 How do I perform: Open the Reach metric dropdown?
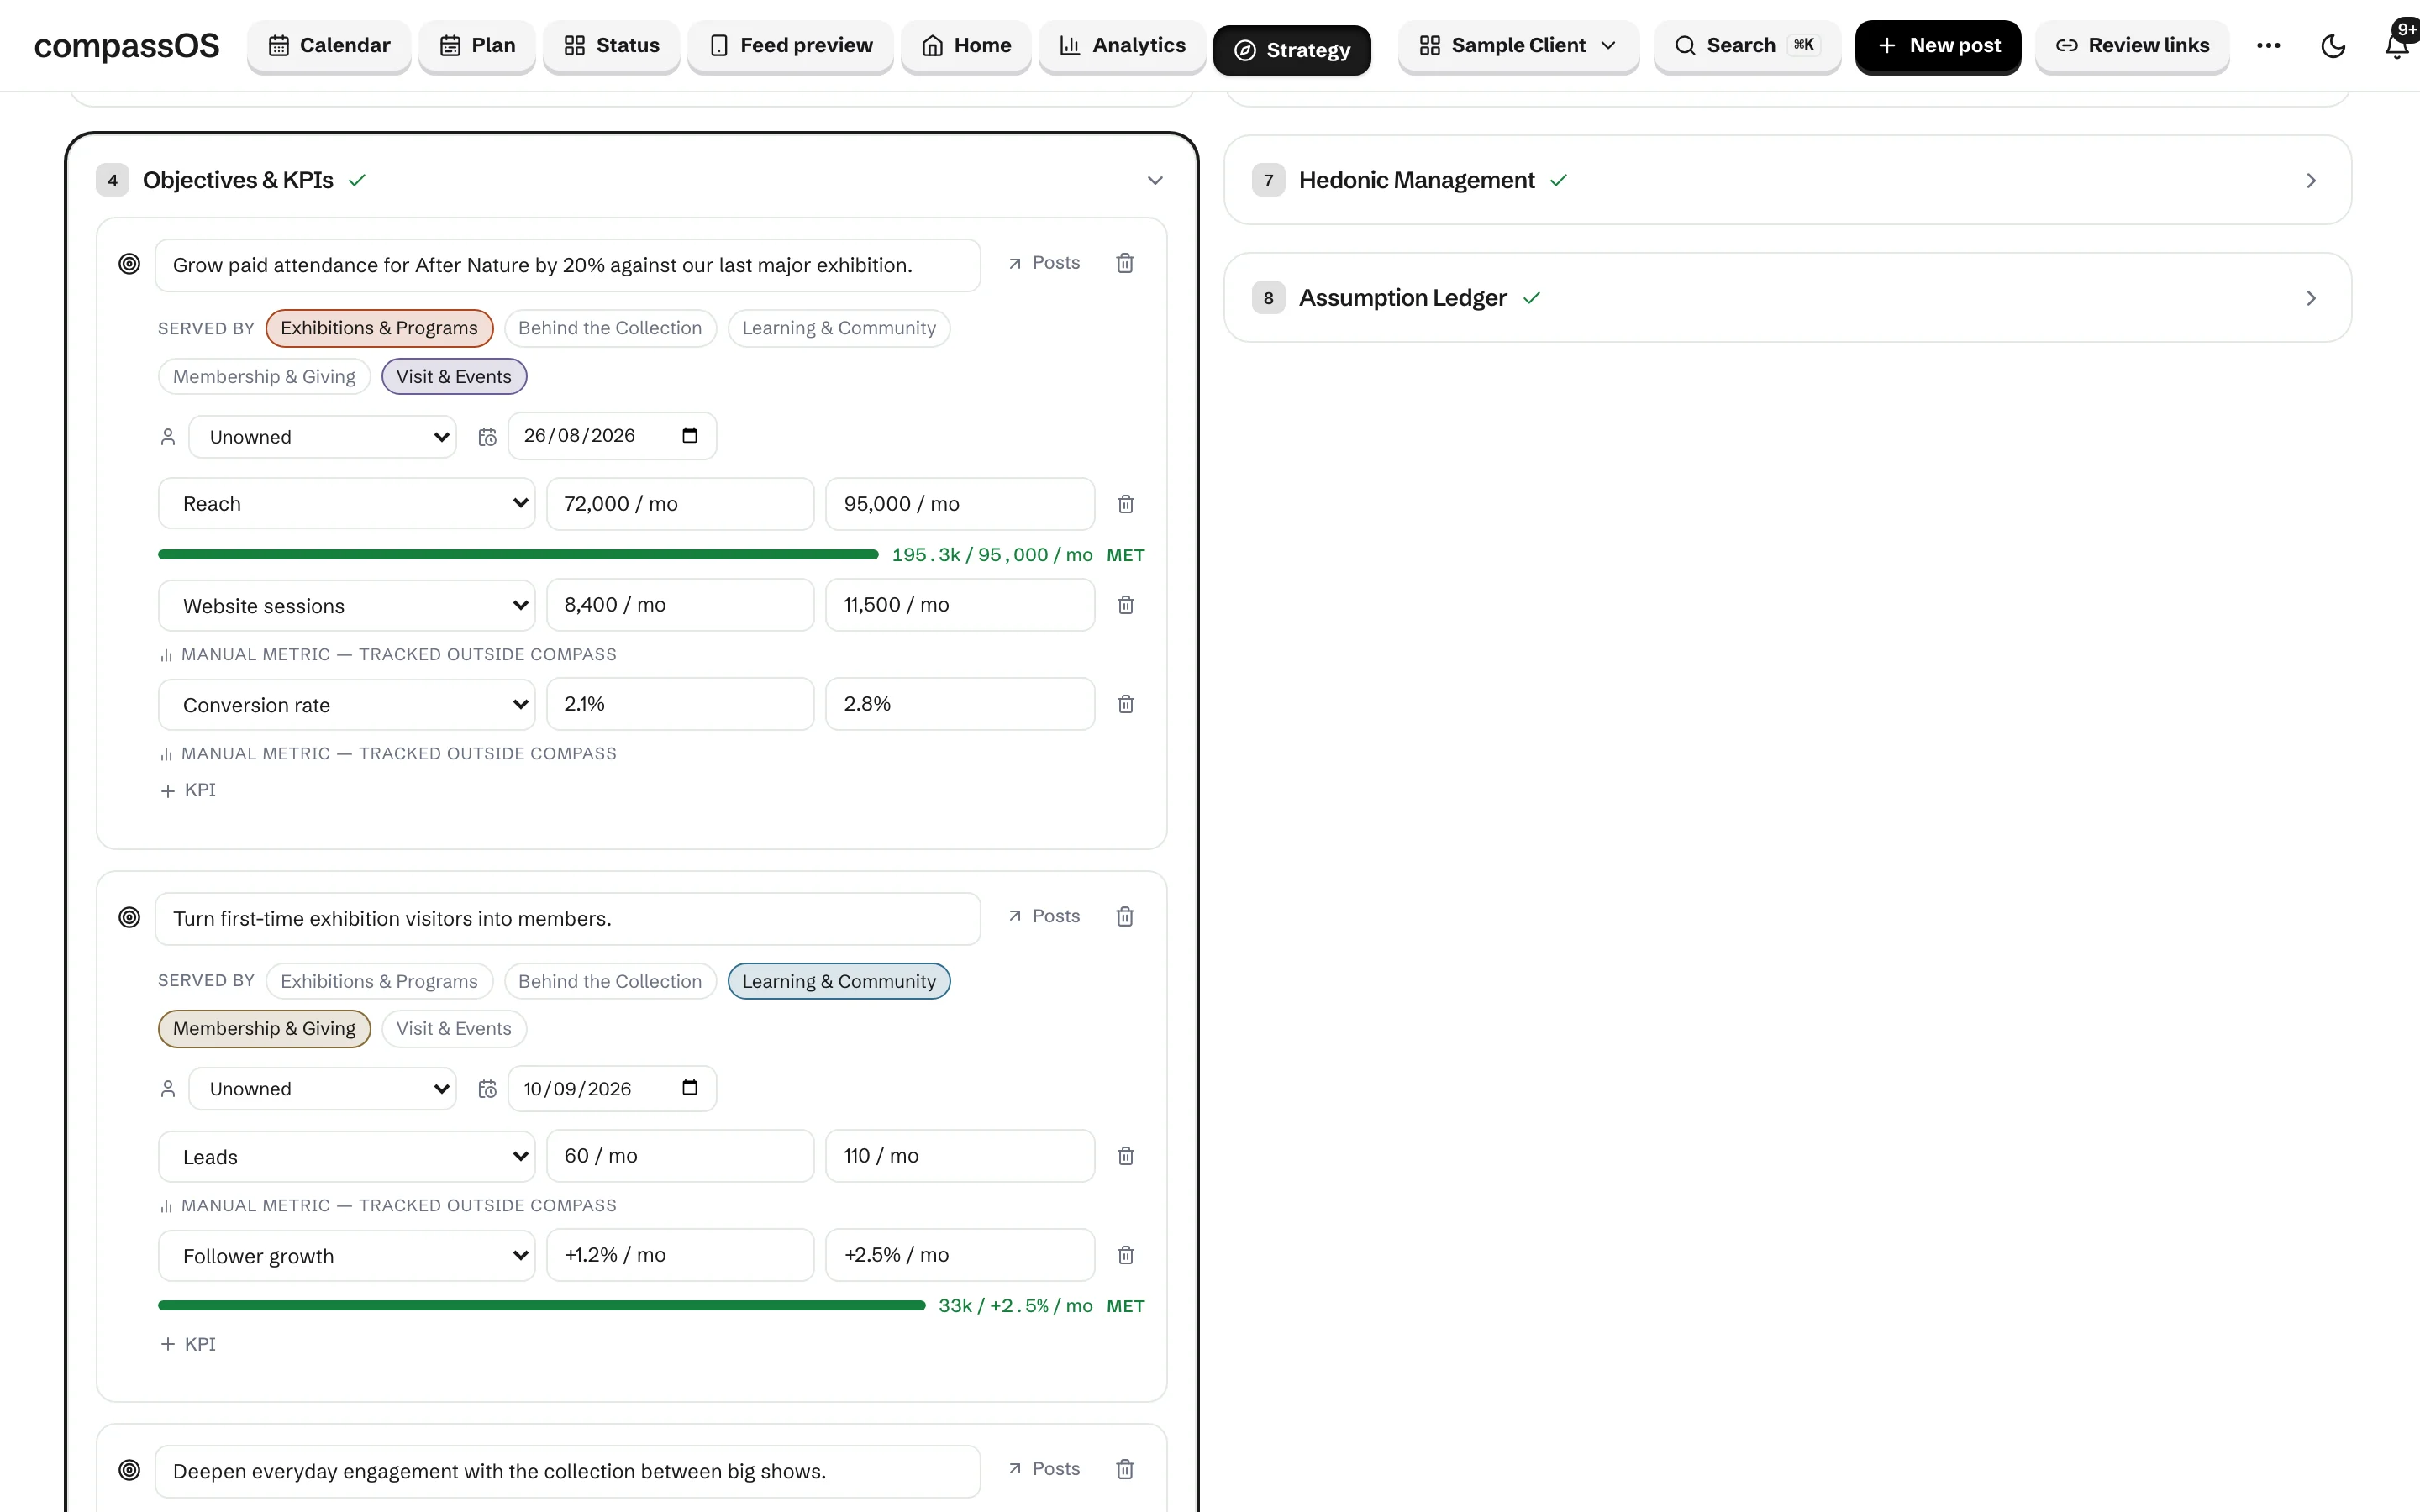point(347,504)
